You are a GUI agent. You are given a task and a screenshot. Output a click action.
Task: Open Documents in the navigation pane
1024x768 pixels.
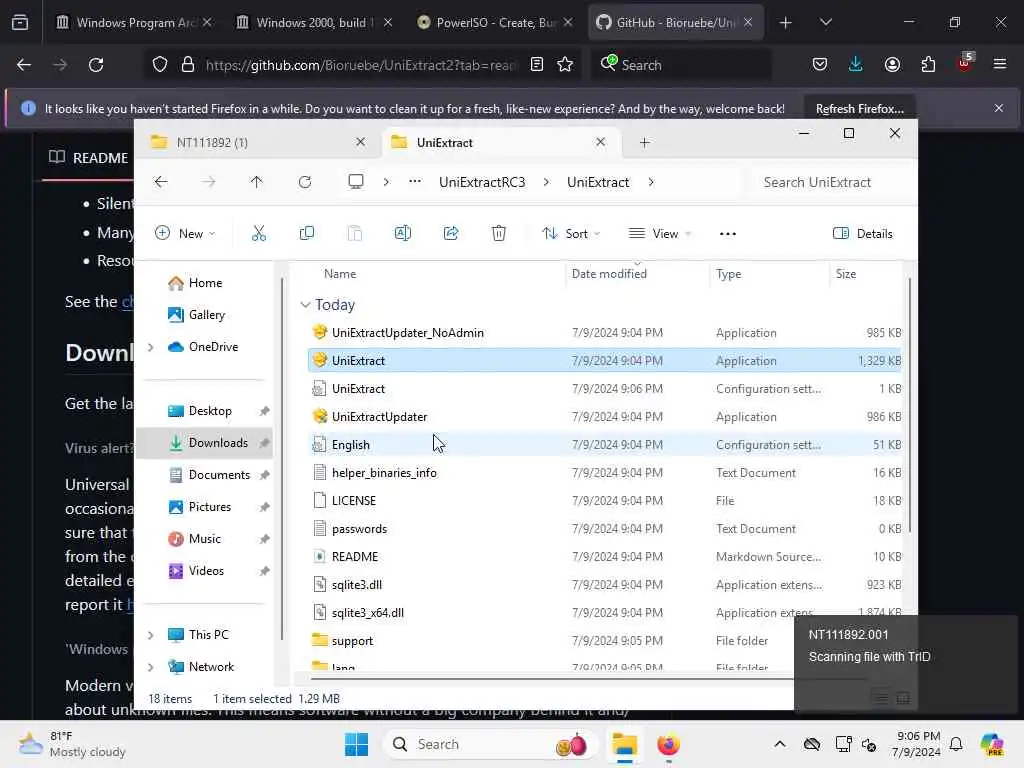tap(219, 475)
